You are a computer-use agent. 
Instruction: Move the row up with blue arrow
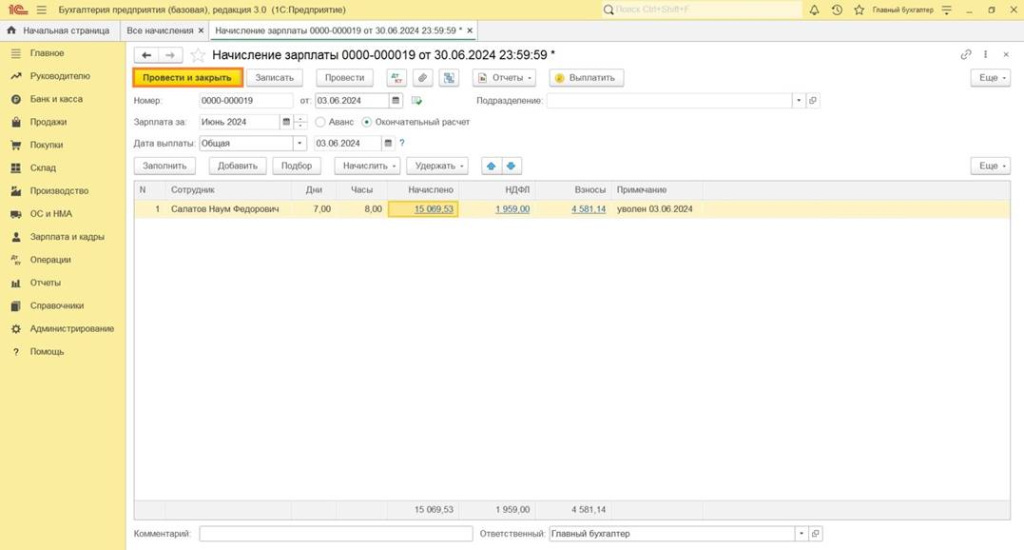point(491,166)
